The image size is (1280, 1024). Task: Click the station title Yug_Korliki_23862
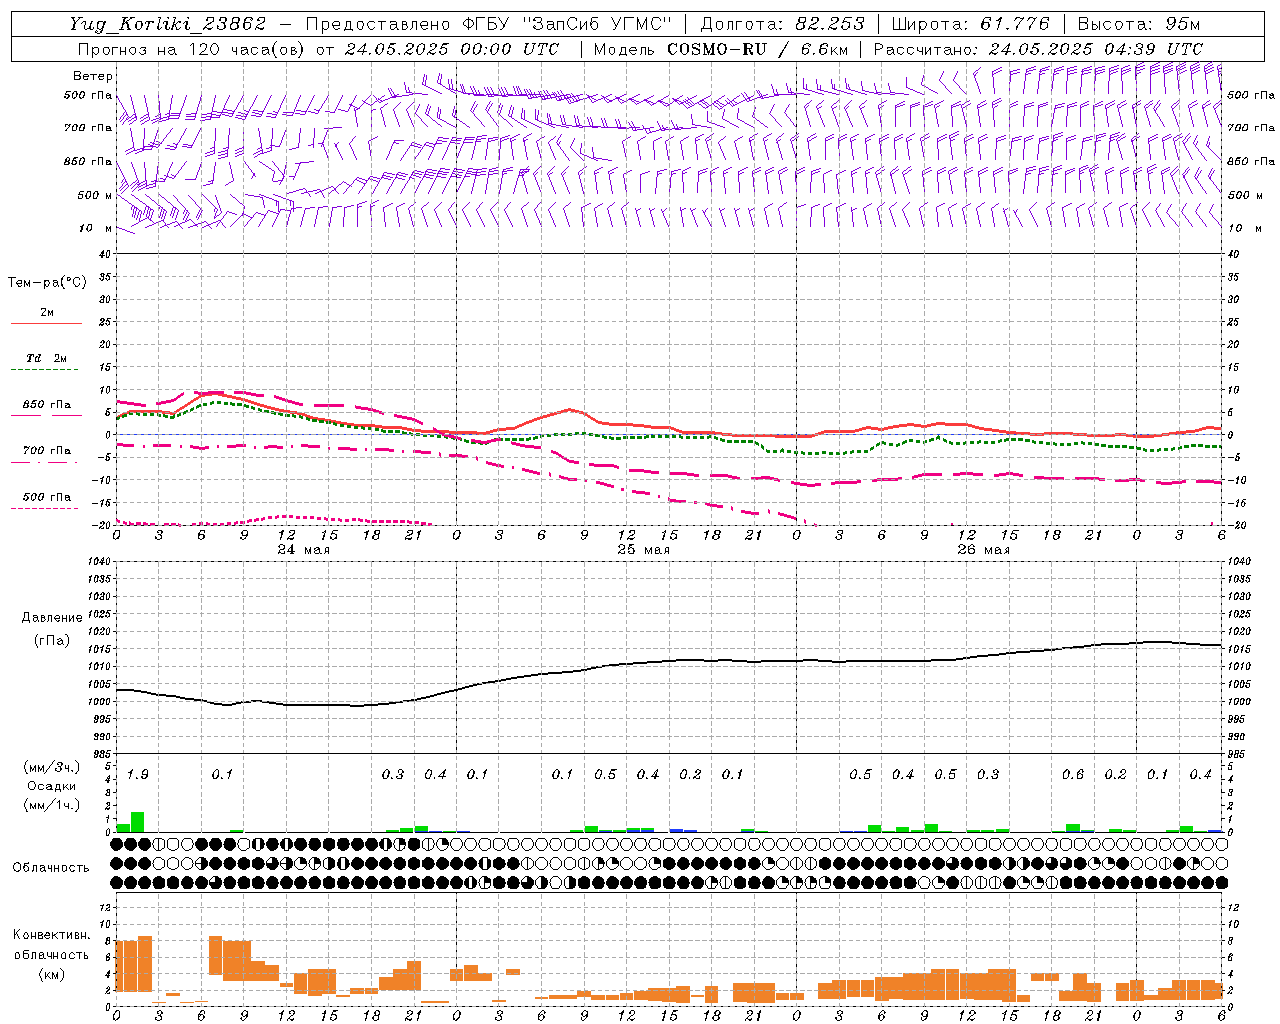point(168,24)
